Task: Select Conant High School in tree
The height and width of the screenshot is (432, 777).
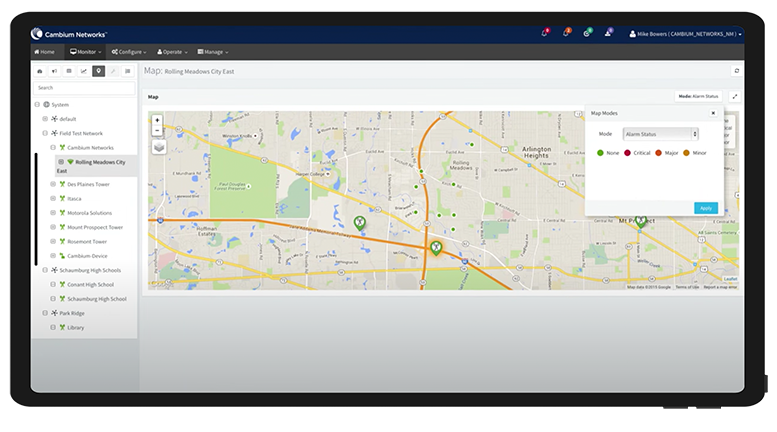Action: click(91, 284)
